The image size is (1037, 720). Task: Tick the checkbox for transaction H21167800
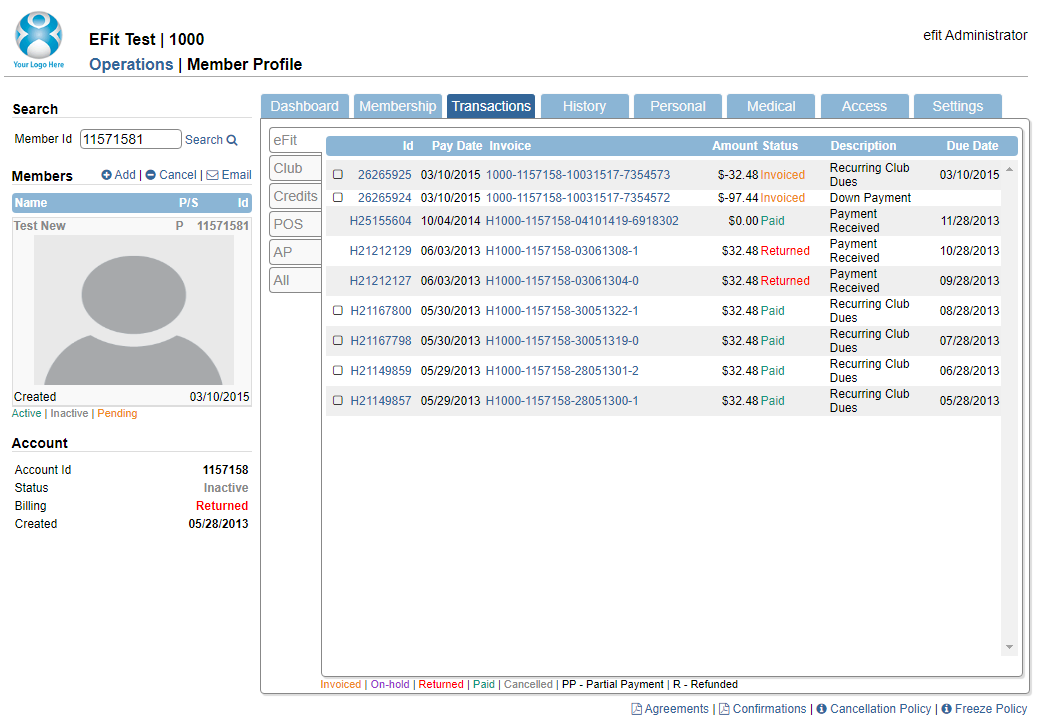pos(338,310)
